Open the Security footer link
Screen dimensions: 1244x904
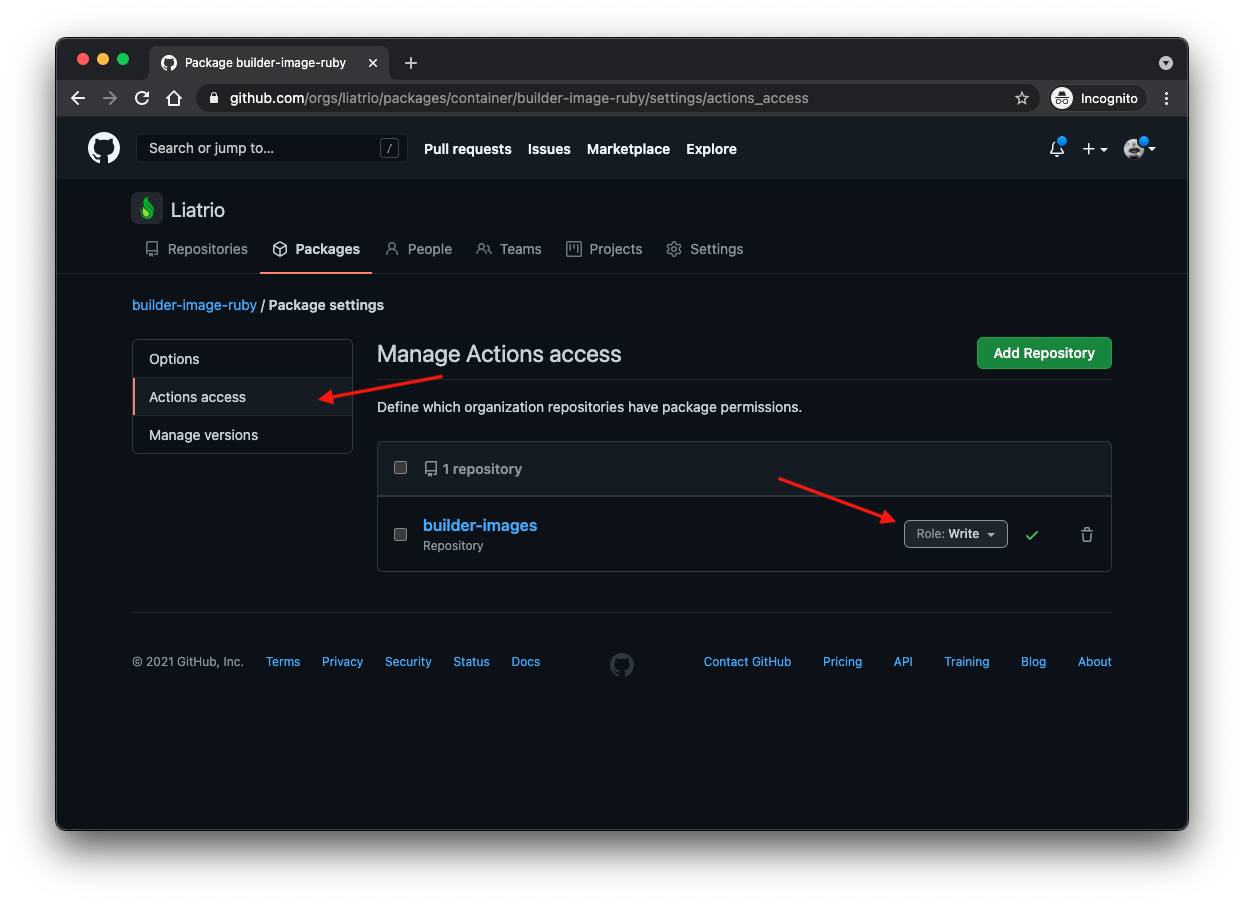click(408, 662)
